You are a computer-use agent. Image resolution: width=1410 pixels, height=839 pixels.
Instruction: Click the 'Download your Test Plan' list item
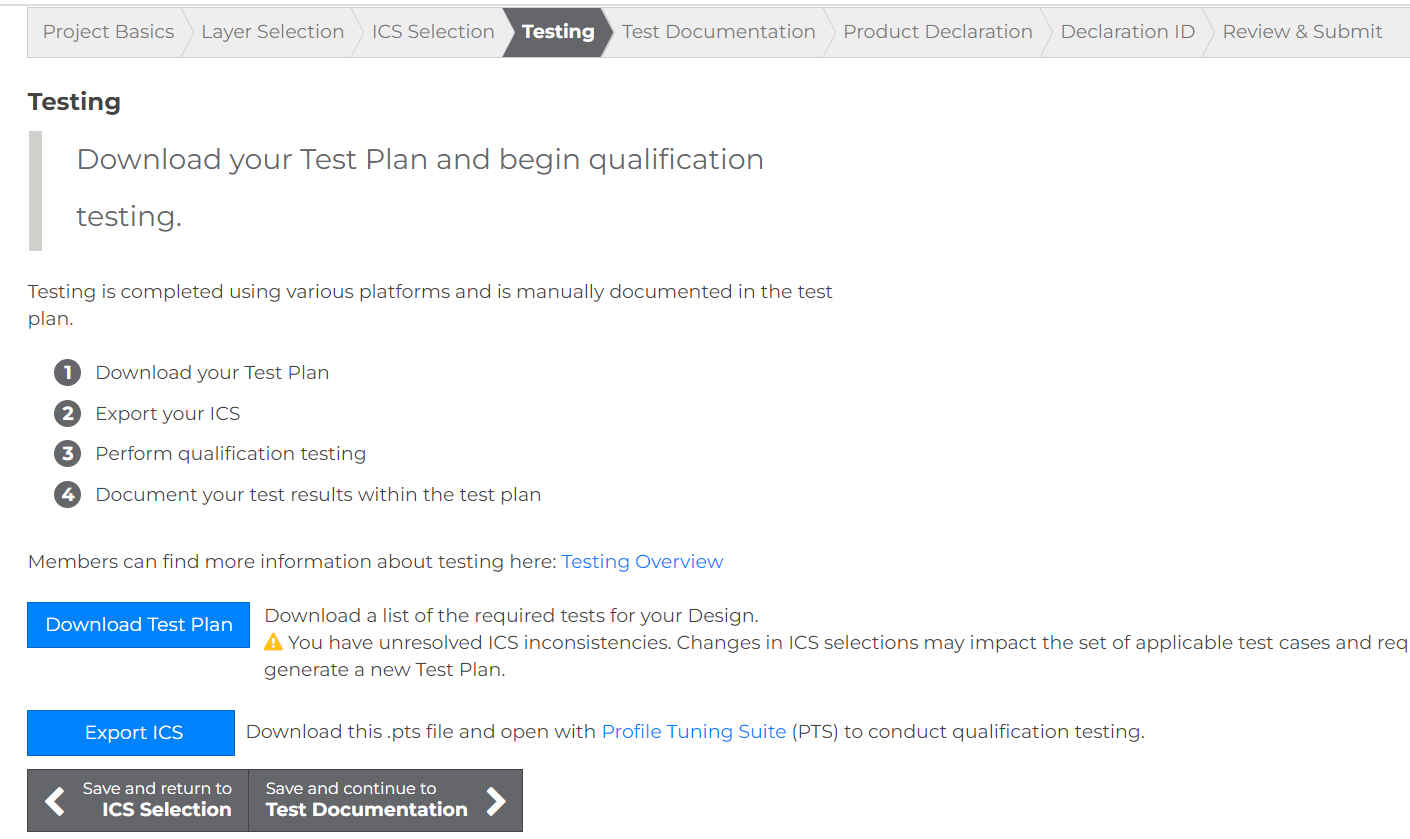212,373
